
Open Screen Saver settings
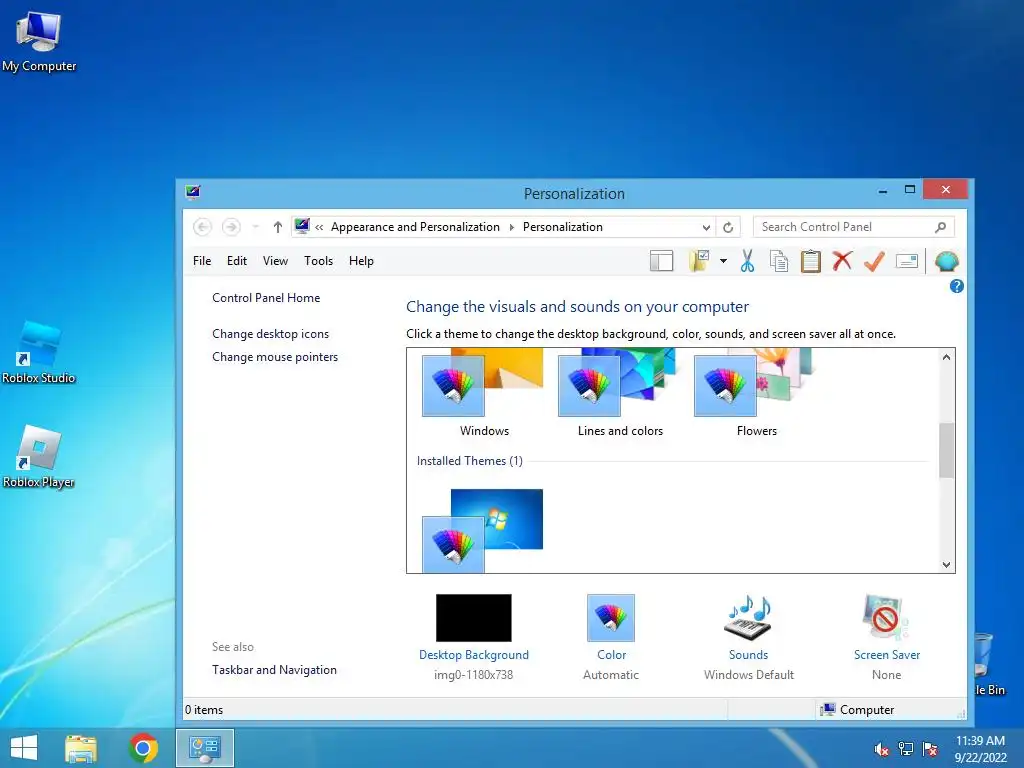click(x=887, y=655)
